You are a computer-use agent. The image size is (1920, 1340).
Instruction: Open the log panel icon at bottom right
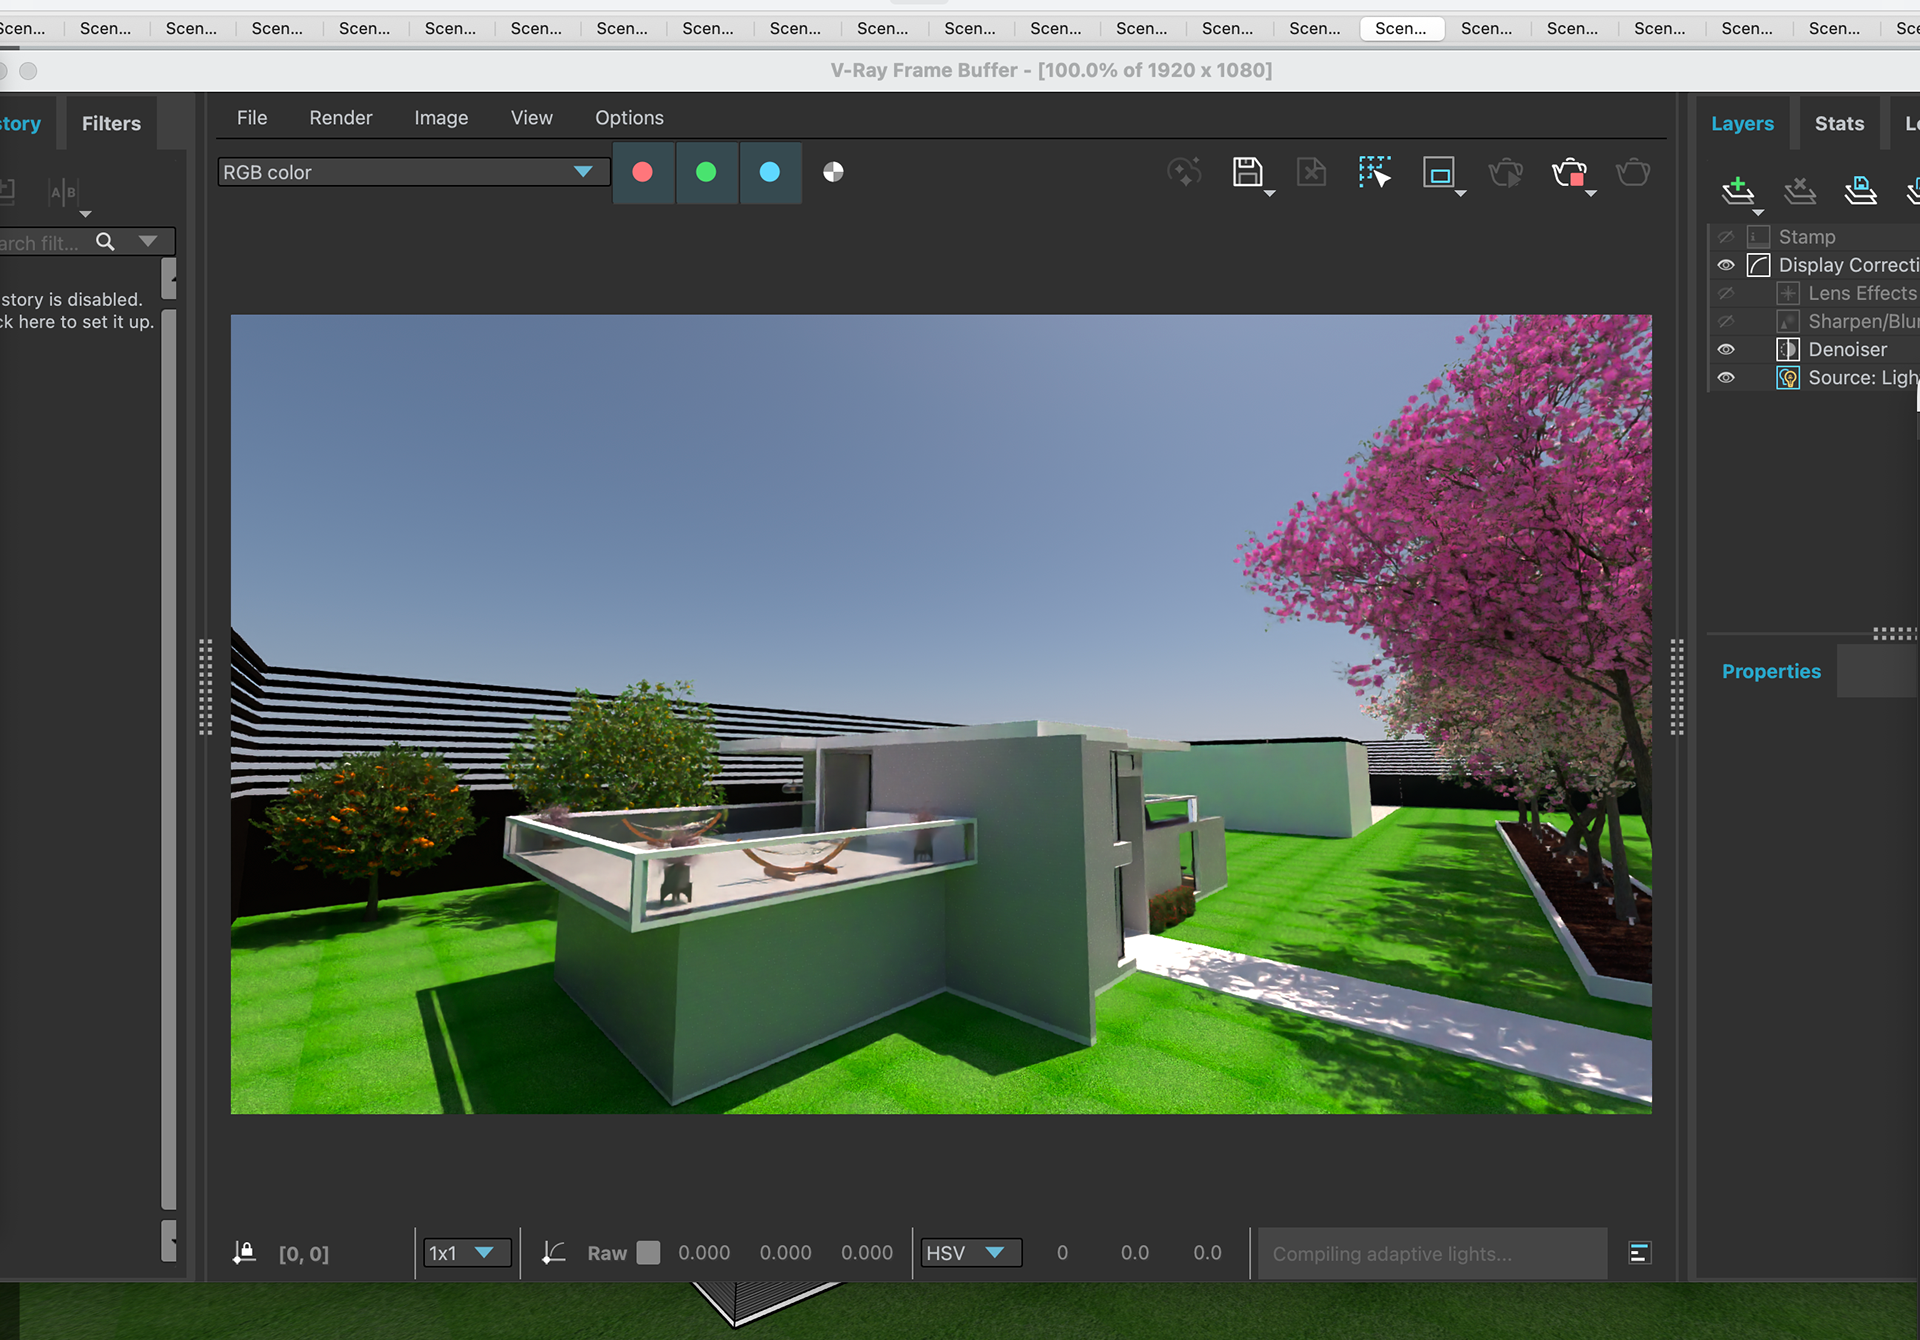click(x=1639, y=1253)
